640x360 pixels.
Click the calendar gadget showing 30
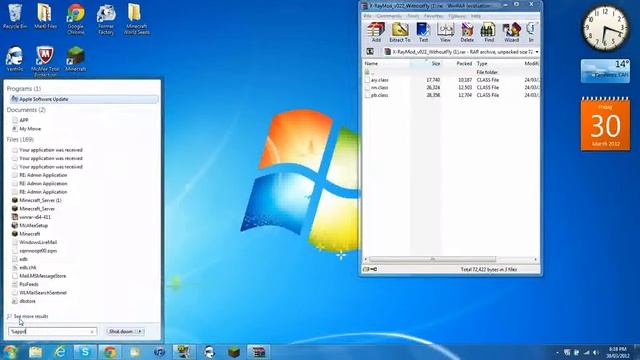click(605, 124)
